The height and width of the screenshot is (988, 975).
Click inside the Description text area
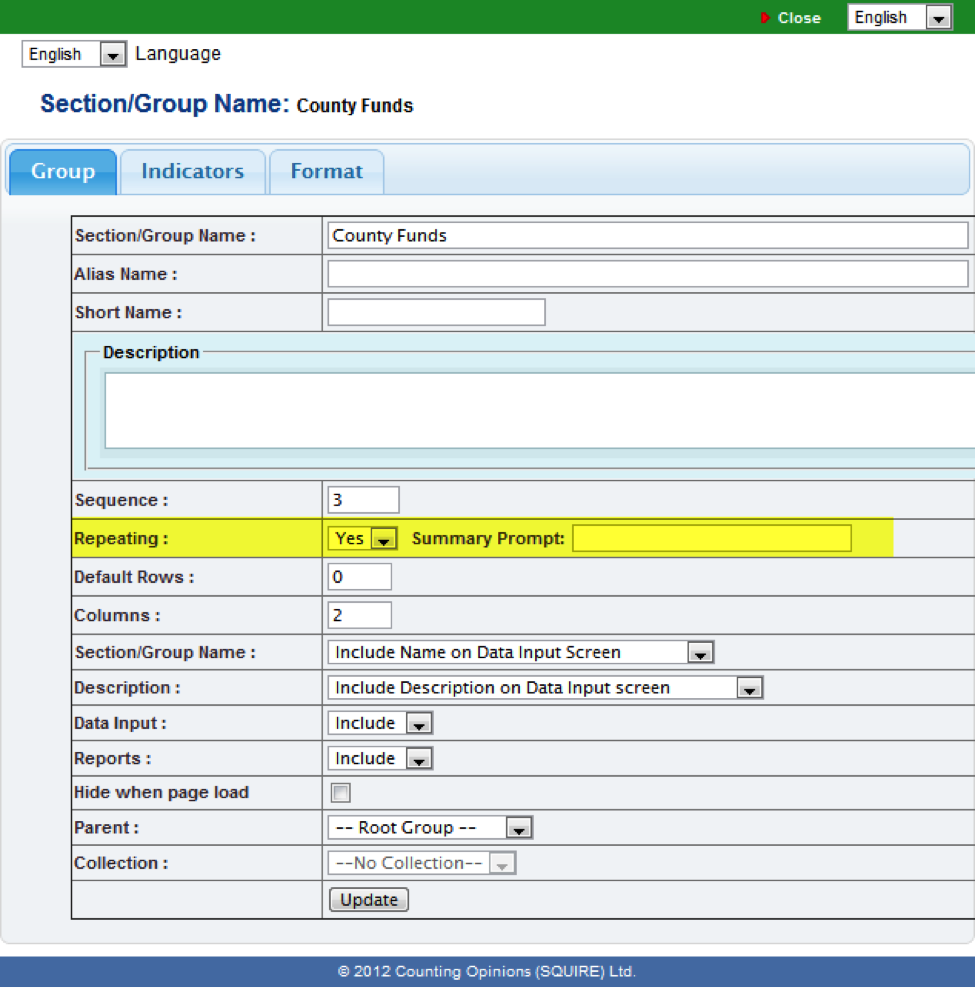540,411
